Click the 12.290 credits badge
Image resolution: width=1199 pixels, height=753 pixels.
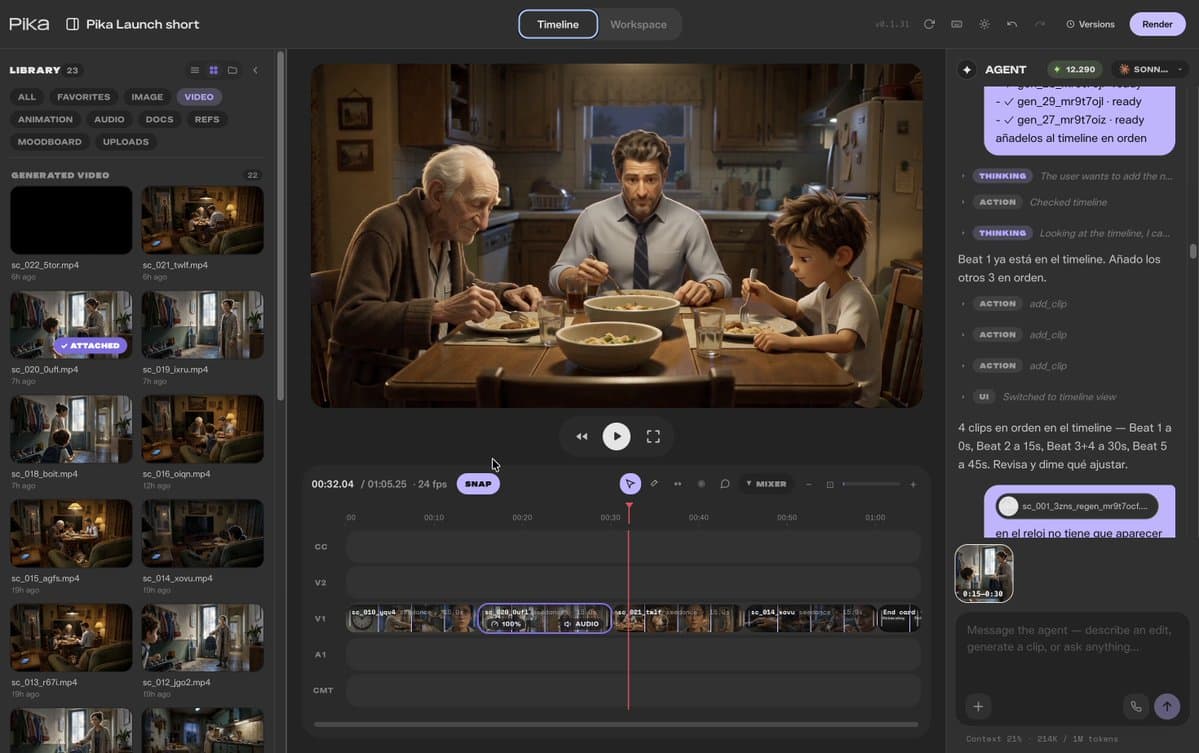coord(1074,70)
